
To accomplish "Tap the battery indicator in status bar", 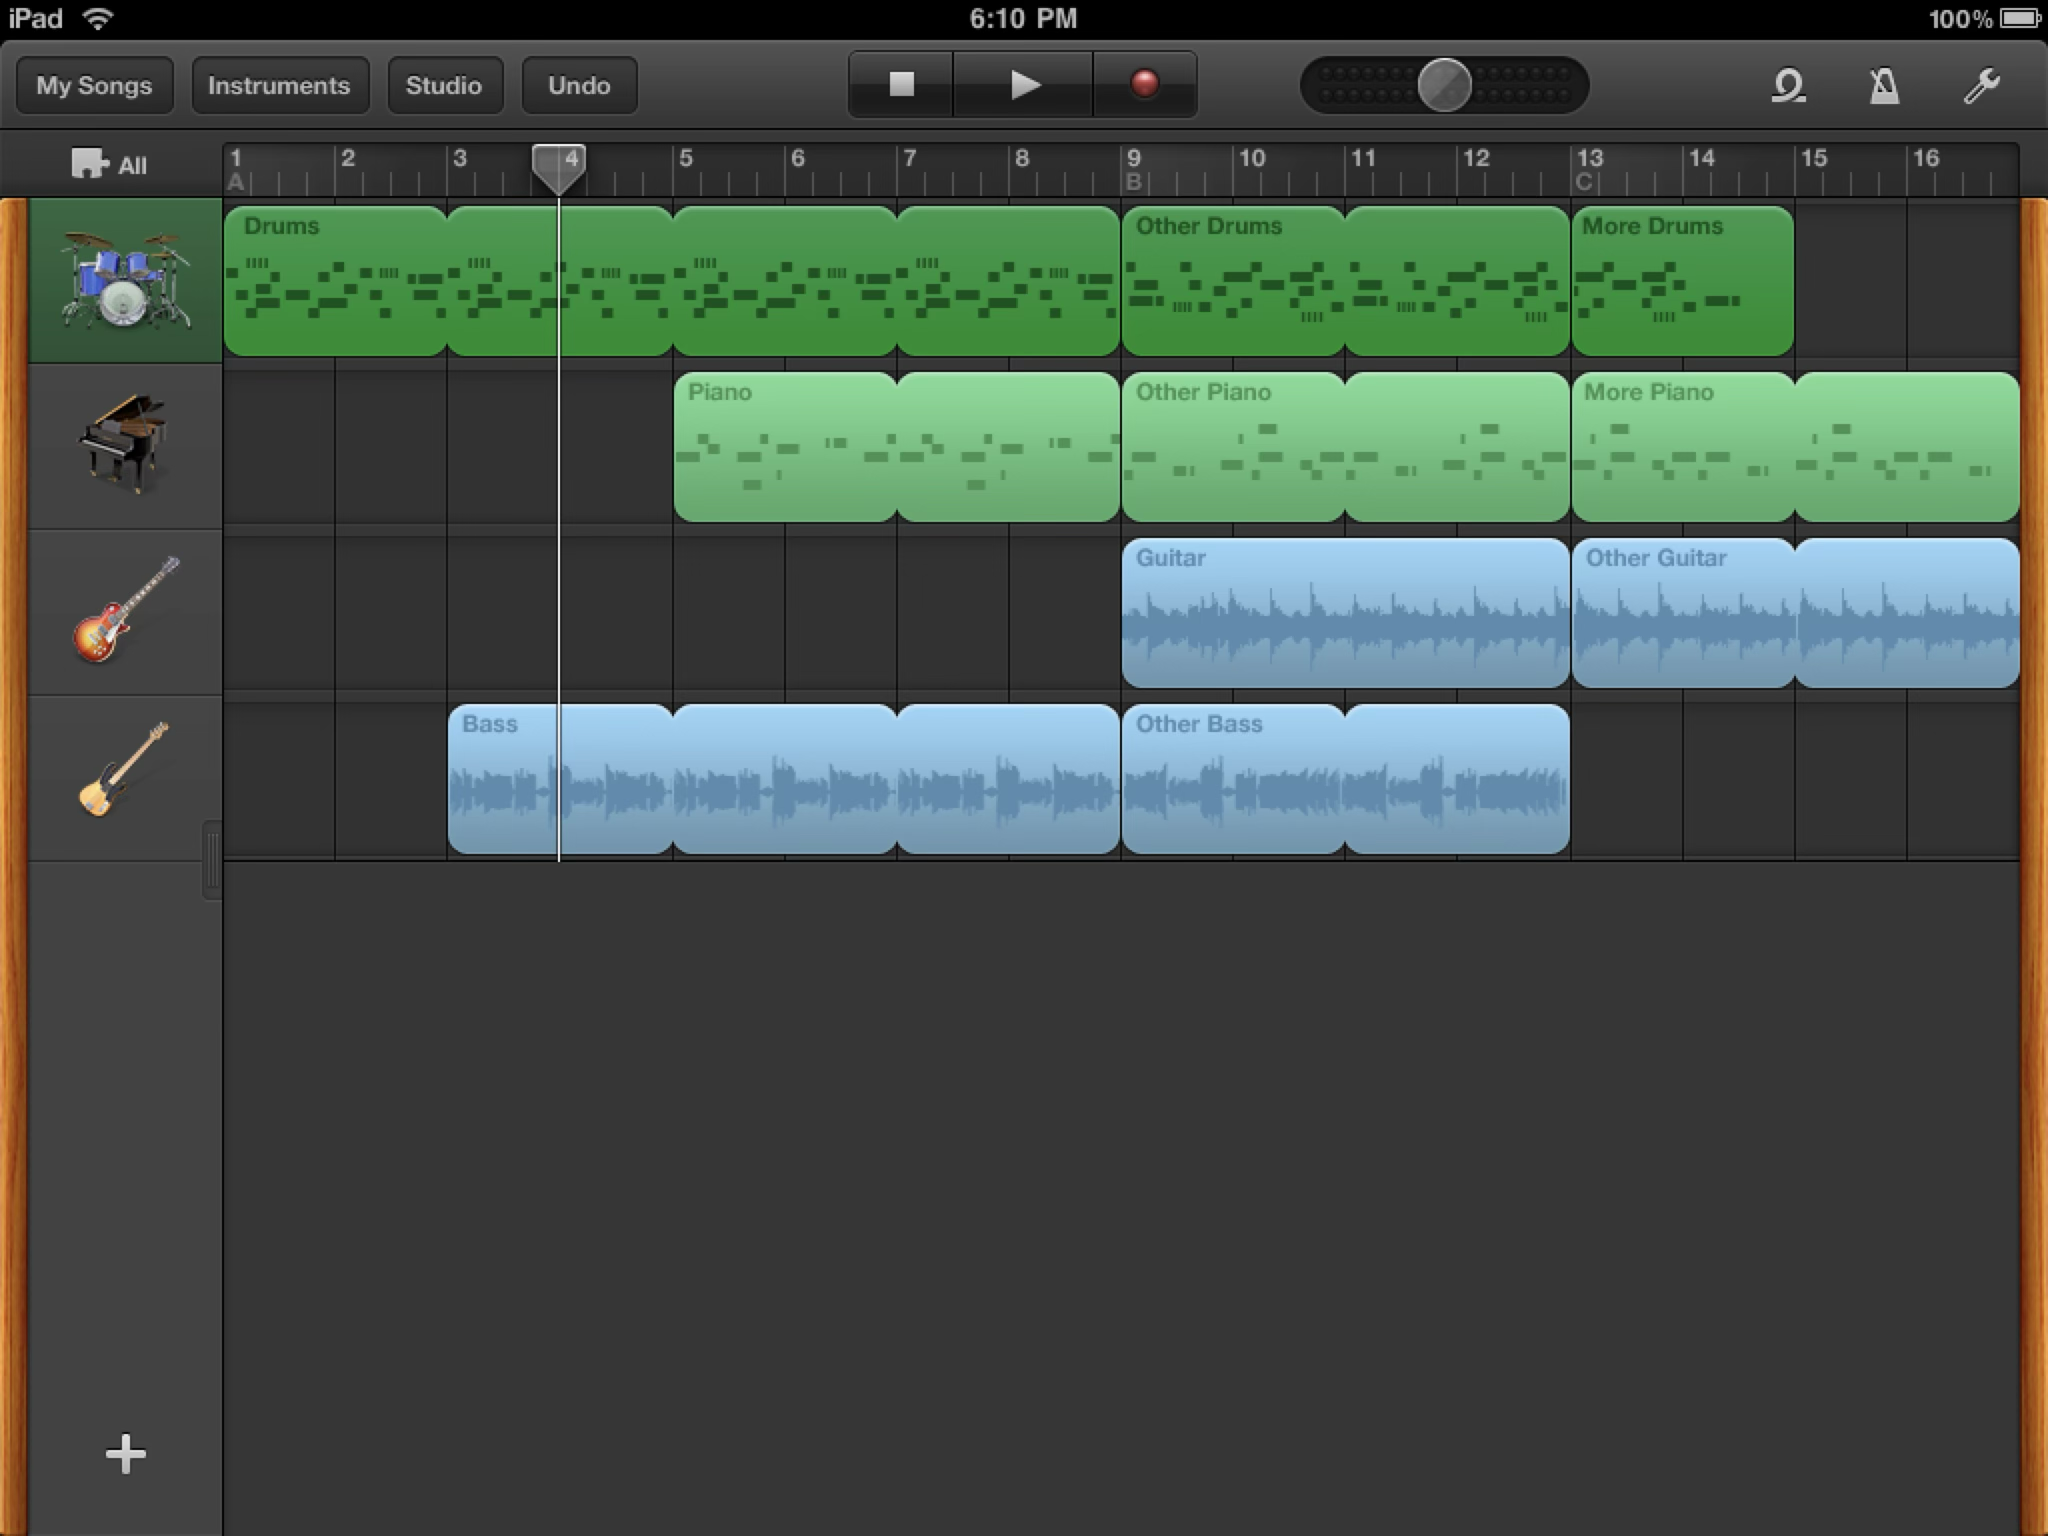I will [2019, 18].
